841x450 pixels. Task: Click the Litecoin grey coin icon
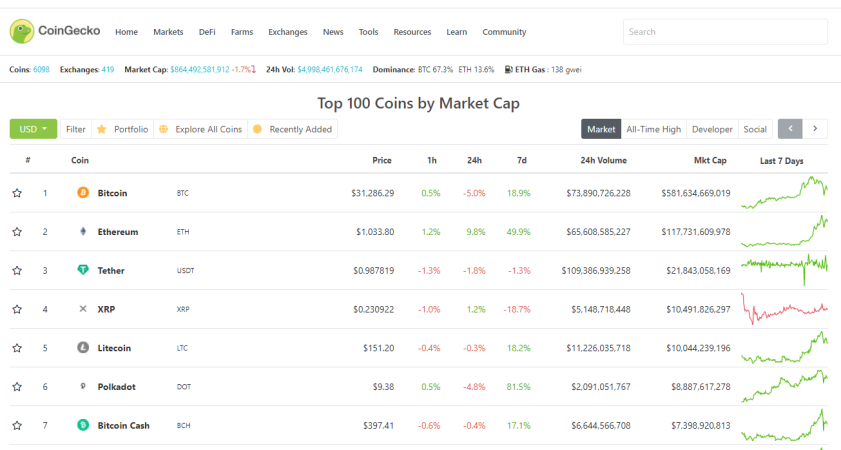tap(83, 348)
